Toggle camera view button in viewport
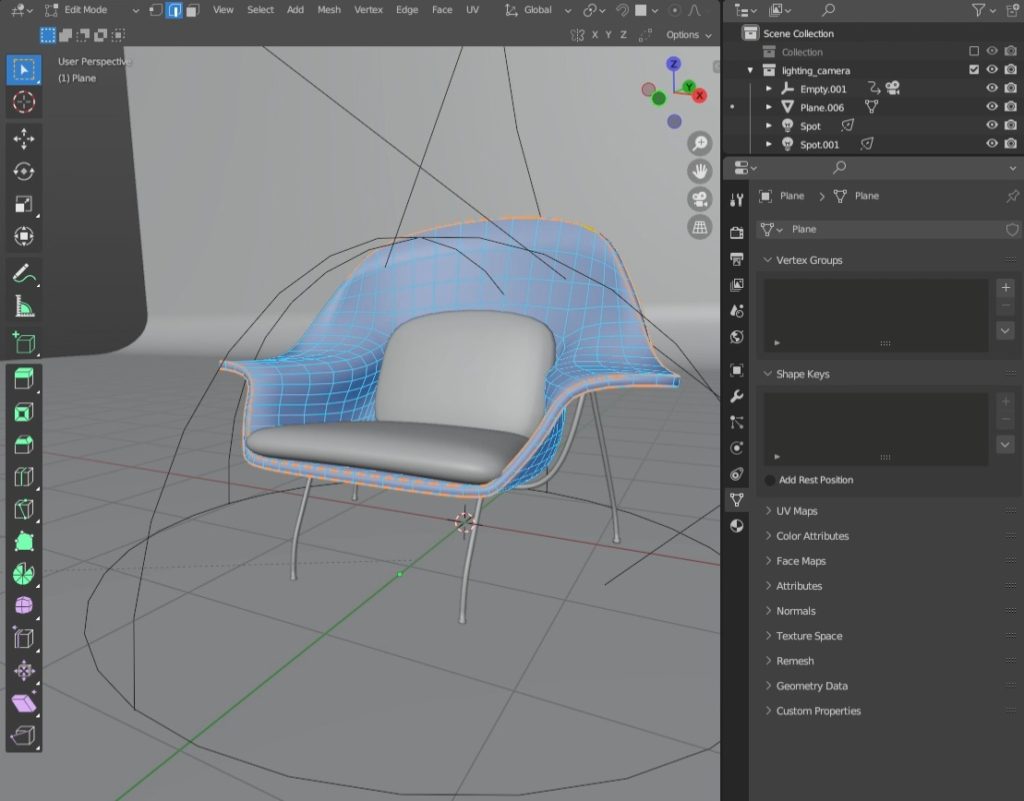 [x=699, y=199]
